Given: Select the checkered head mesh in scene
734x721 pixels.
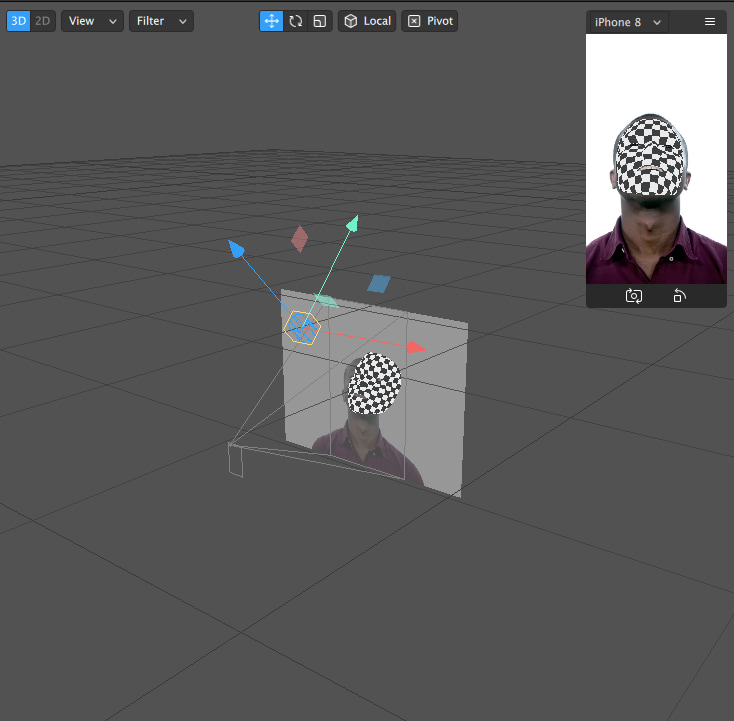Looking at the screenshot, I should click(x=376, y=383).
